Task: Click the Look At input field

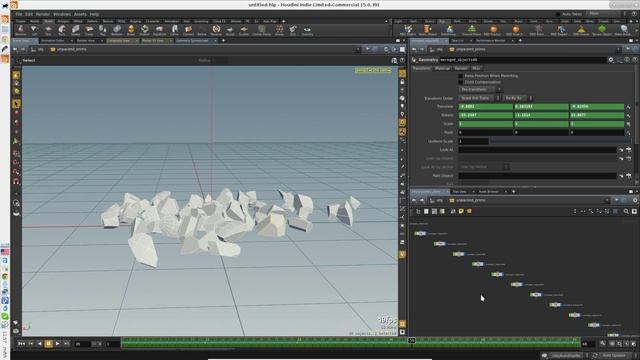Action: 537,150
